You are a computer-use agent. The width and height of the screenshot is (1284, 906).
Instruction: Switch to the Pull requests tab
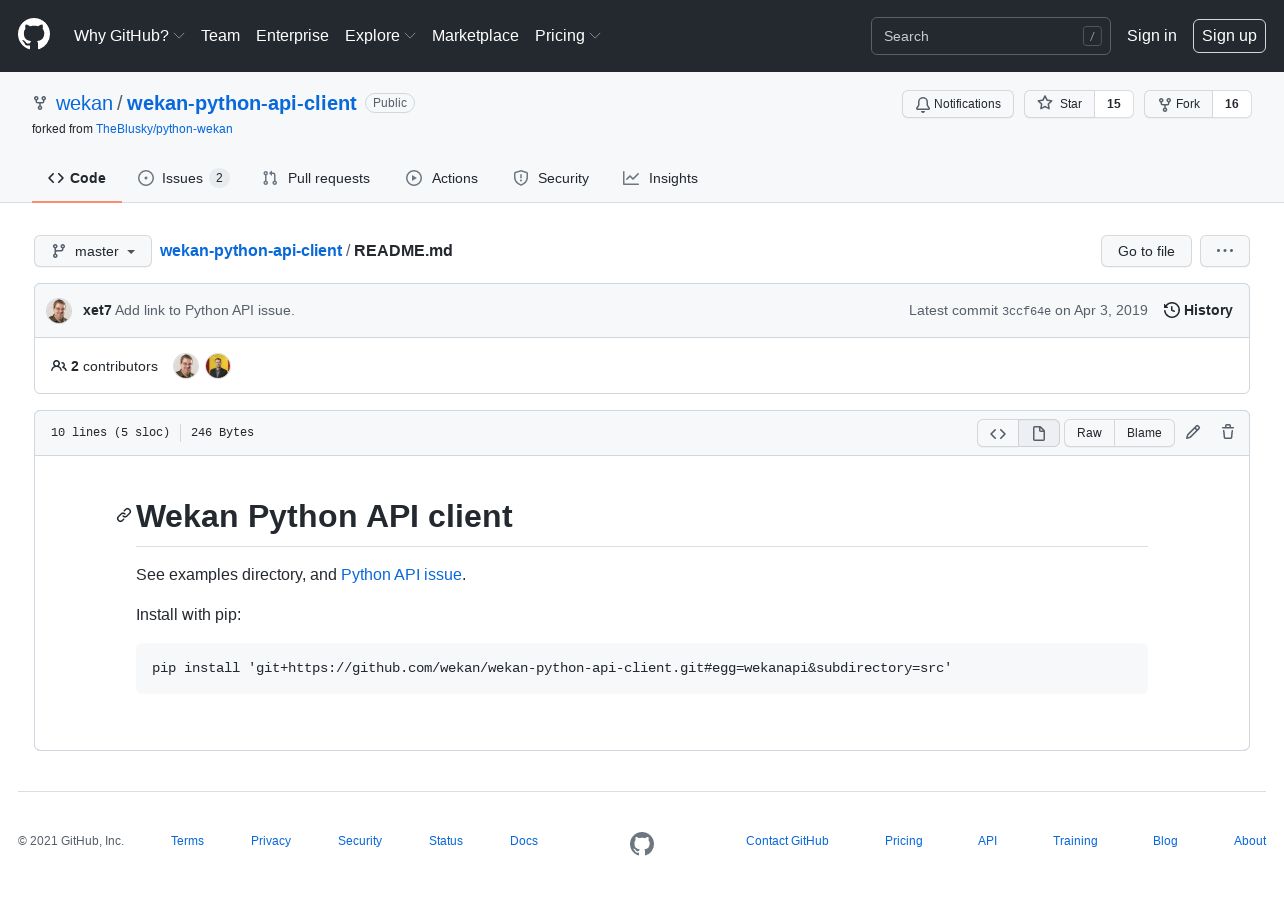coord(316,178)
